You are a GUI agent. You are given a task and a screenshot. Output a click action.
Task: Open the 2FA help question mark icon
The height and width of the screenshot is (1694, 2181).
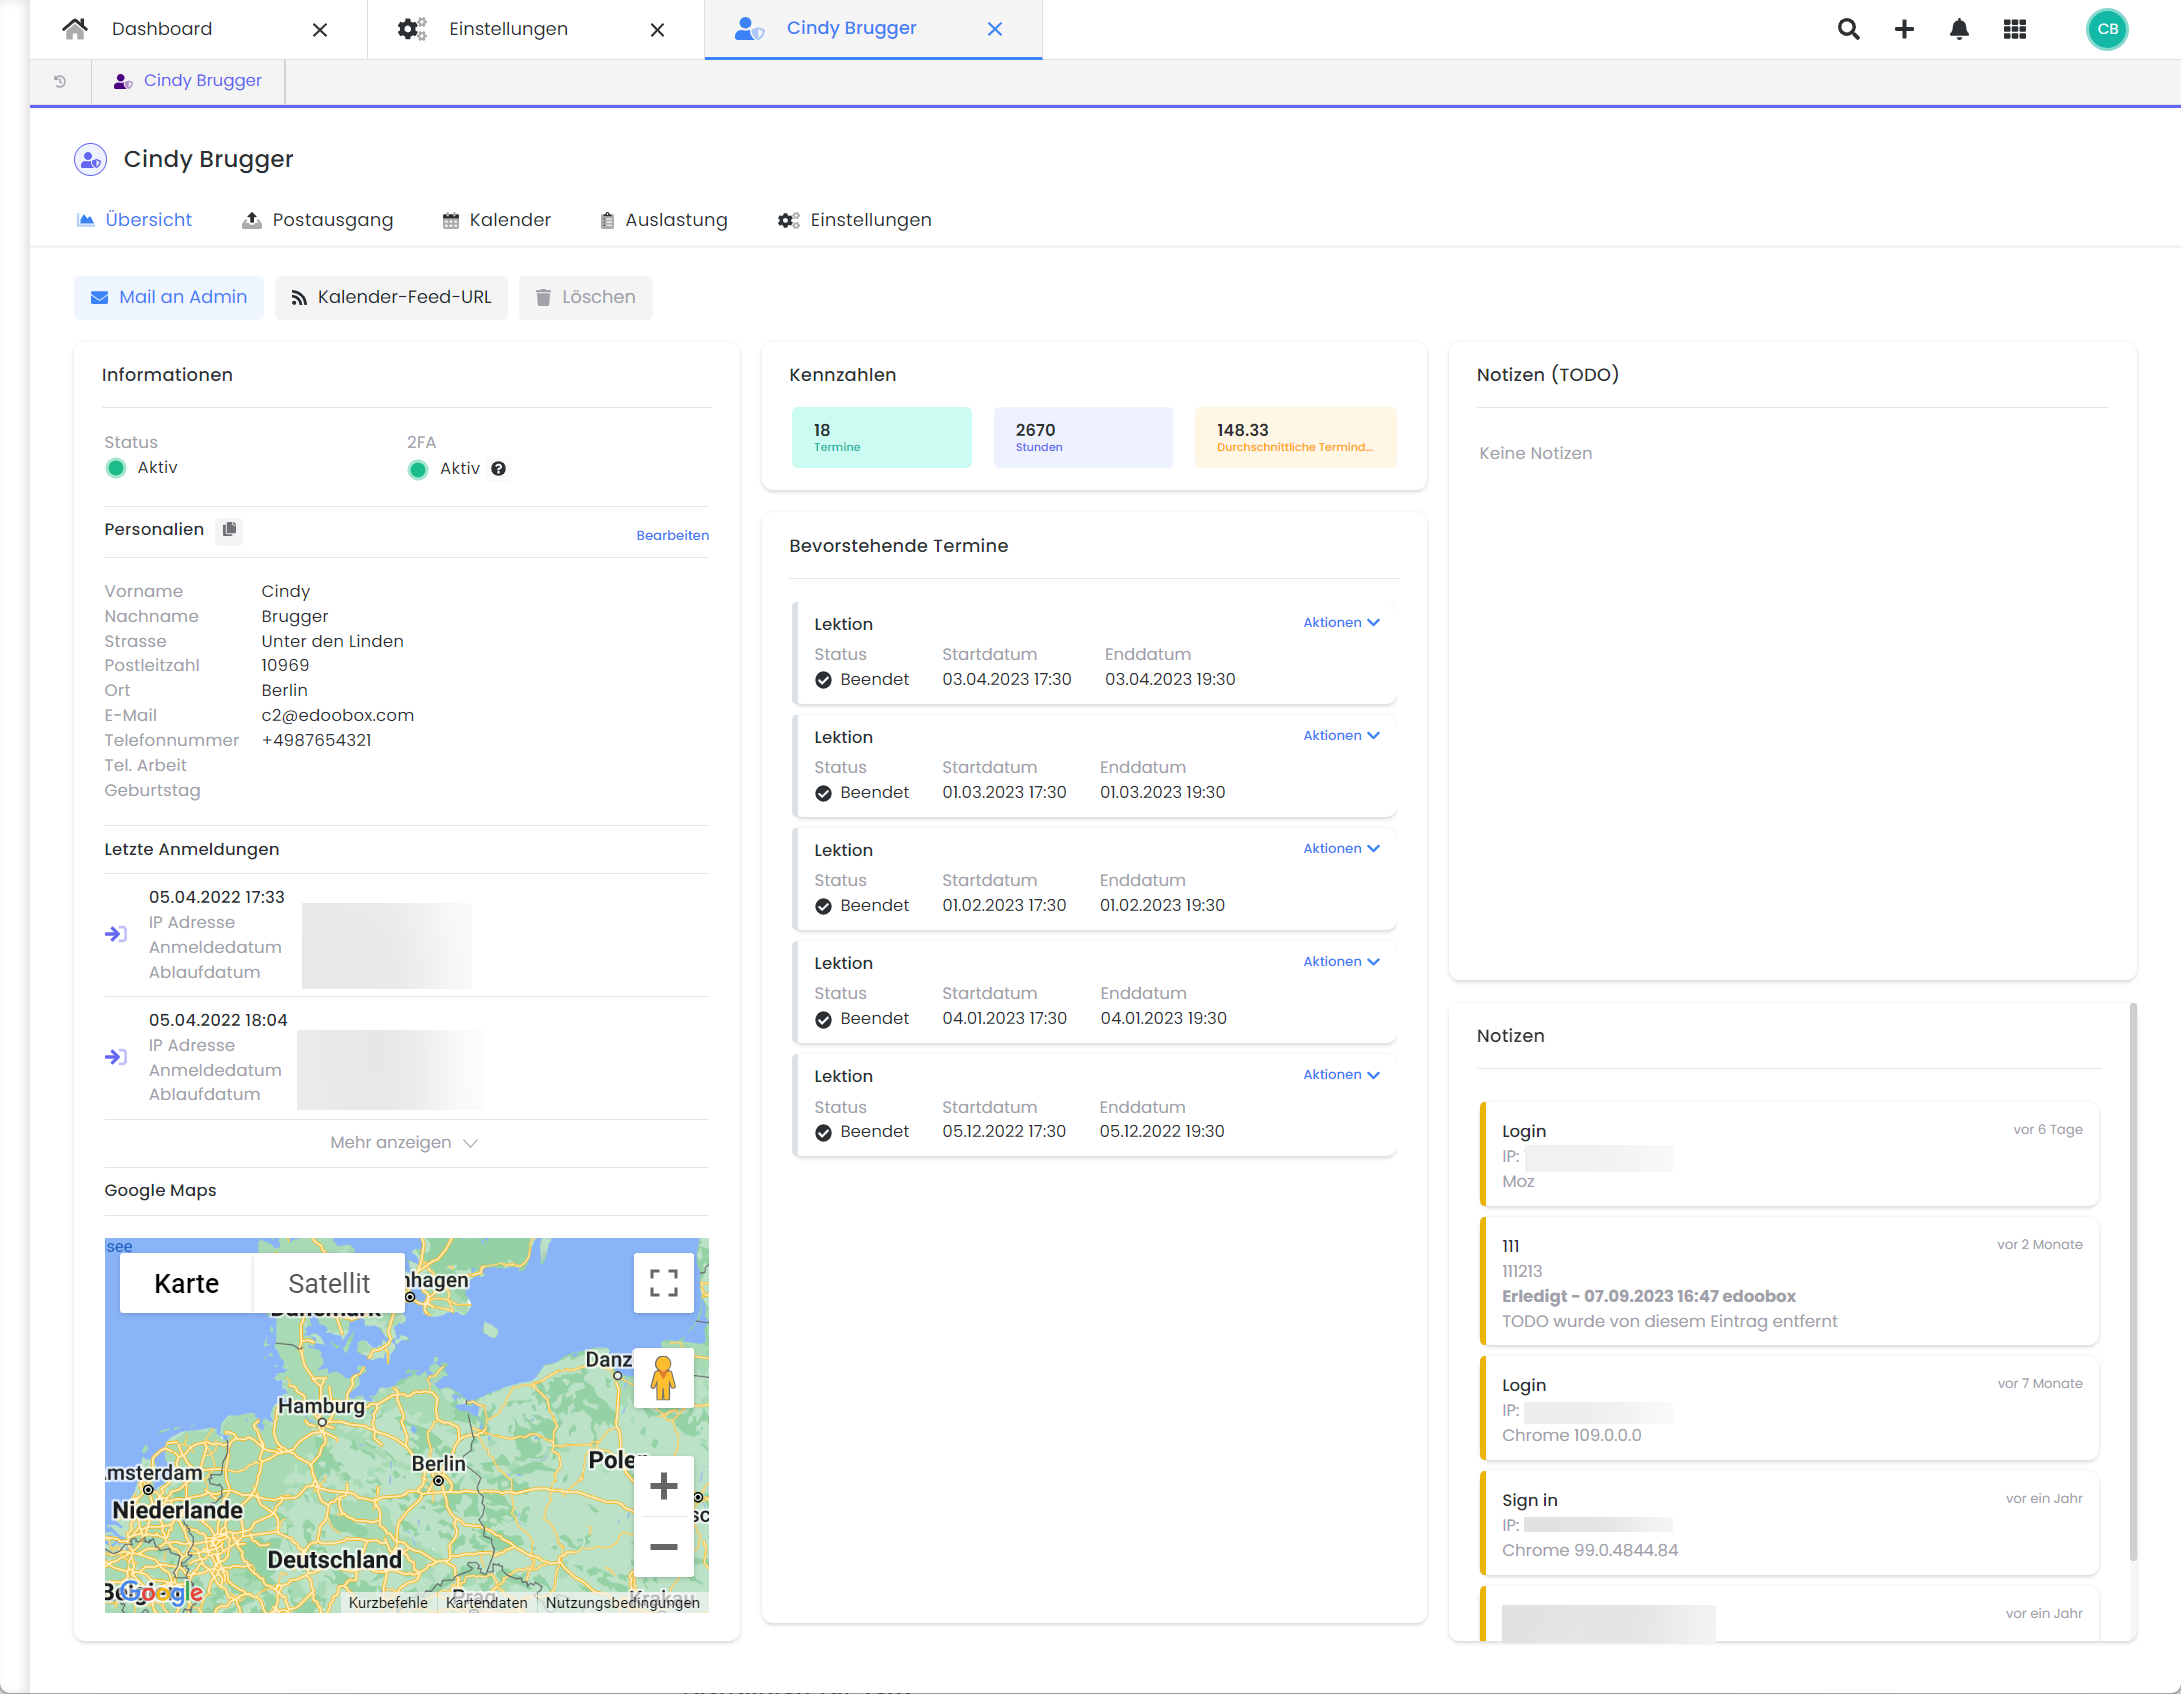pyautogui.click(x=498, y=468)
